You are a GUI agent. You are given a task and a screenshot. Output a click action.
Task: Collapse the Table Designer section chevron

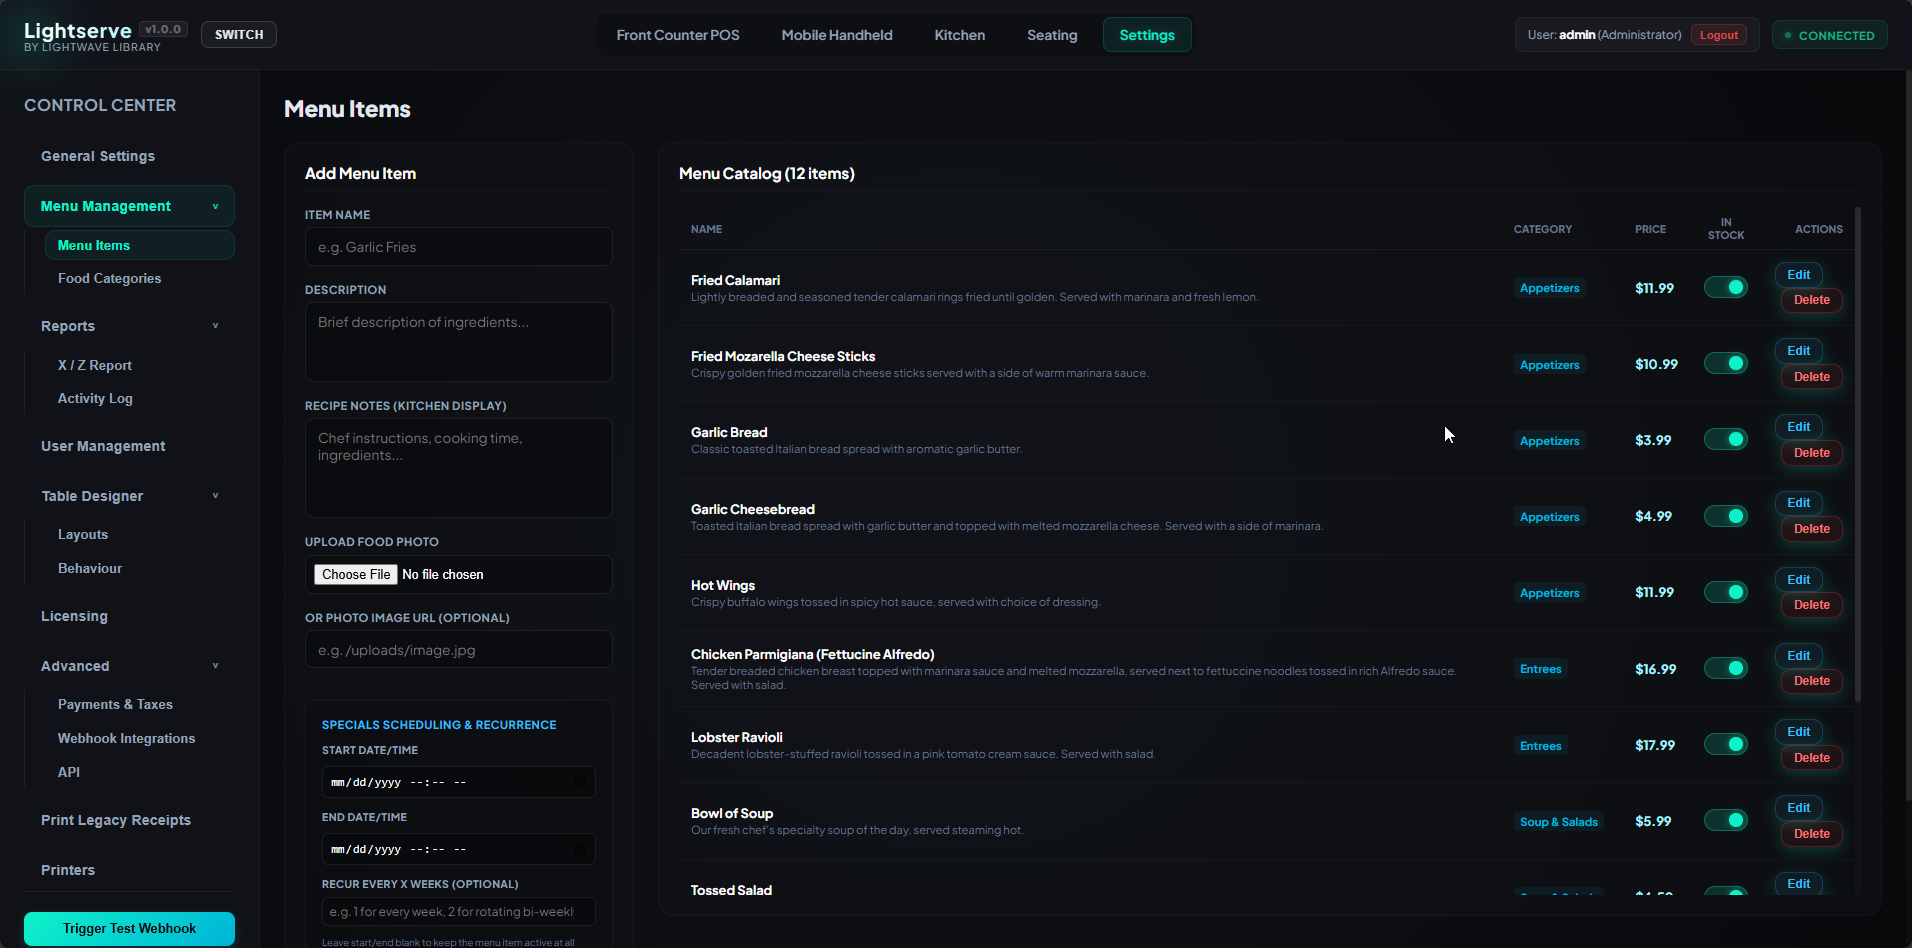tap(215, 496)
